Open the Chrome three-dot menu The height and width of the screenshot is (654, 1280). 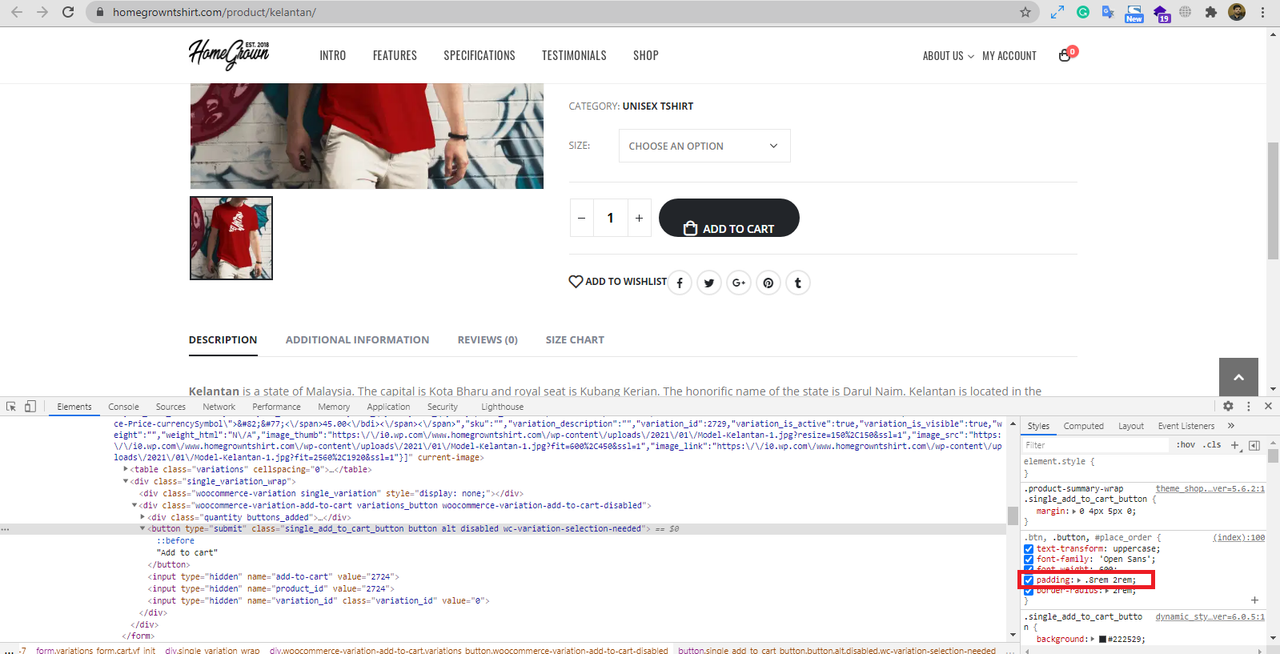[x=1263, y=12]
